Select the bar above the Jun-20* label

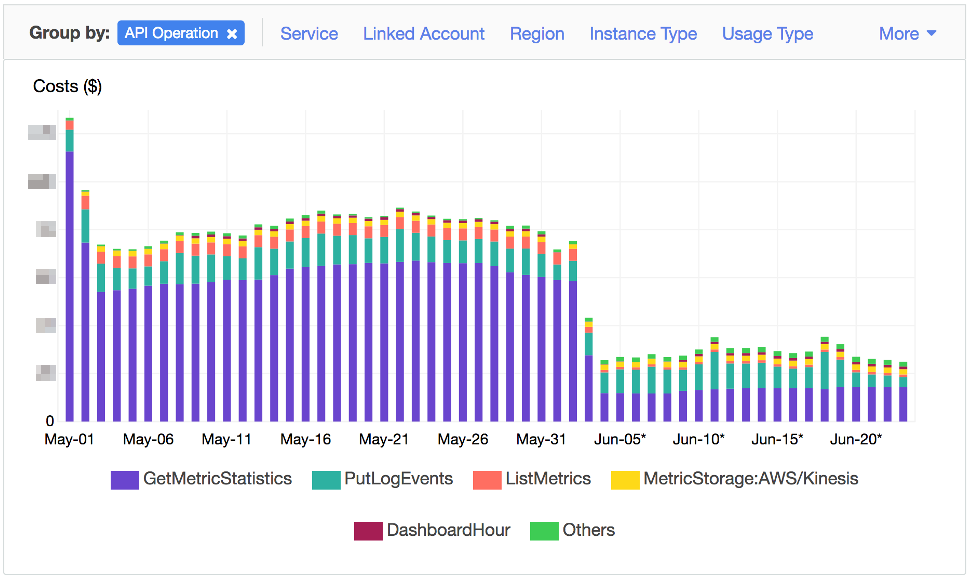[x=856, y=389]
